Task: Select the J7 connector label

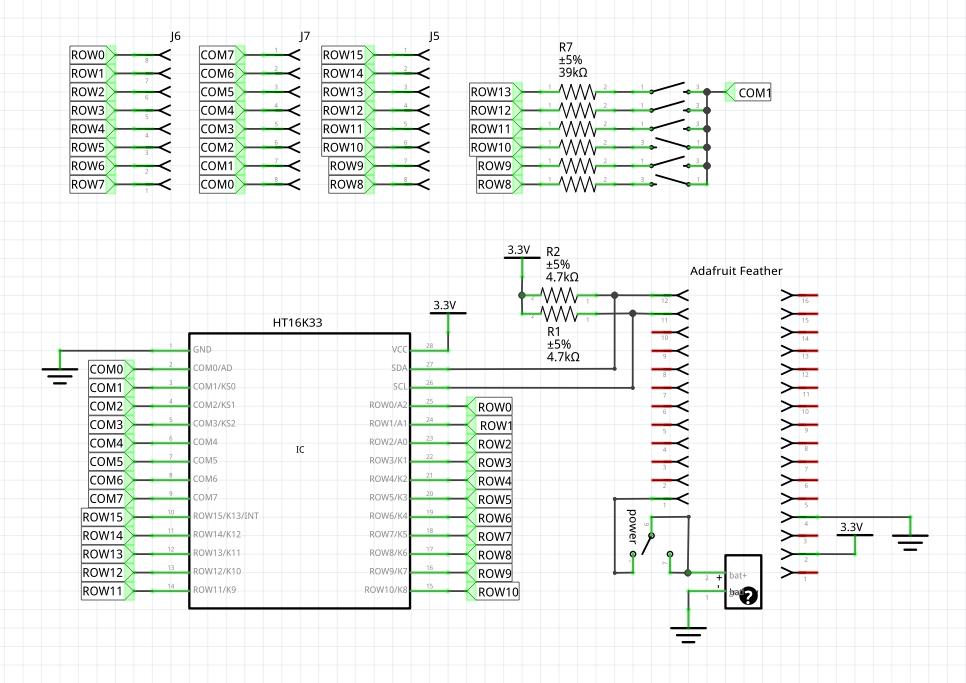Action: point(305,36)
